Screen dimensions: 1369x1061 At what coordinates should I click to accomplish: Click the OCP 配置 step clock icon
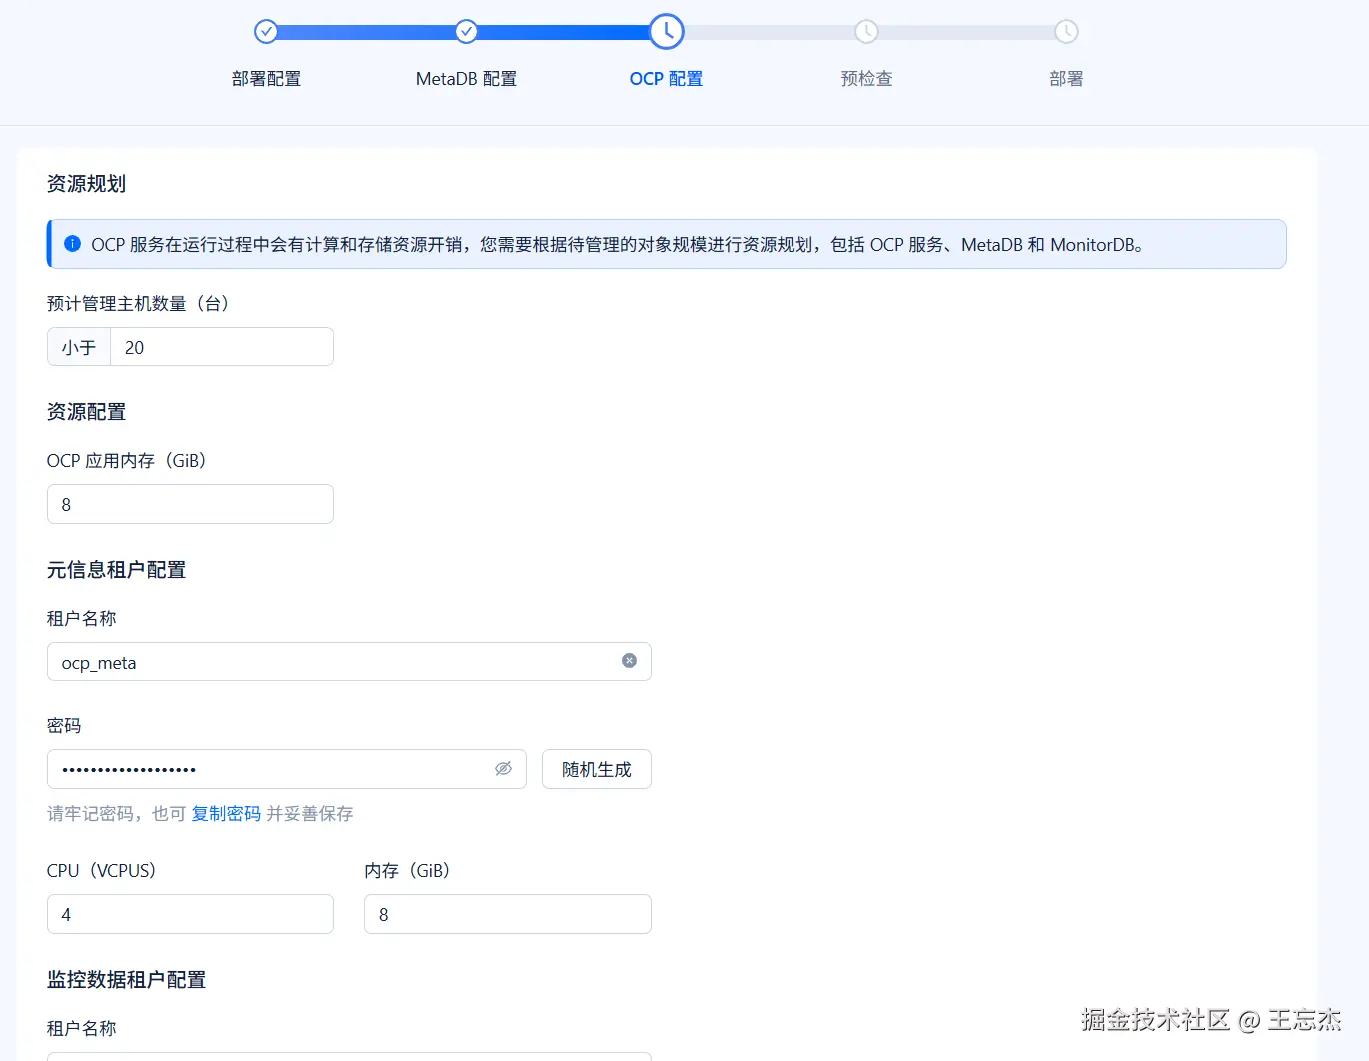666,32
